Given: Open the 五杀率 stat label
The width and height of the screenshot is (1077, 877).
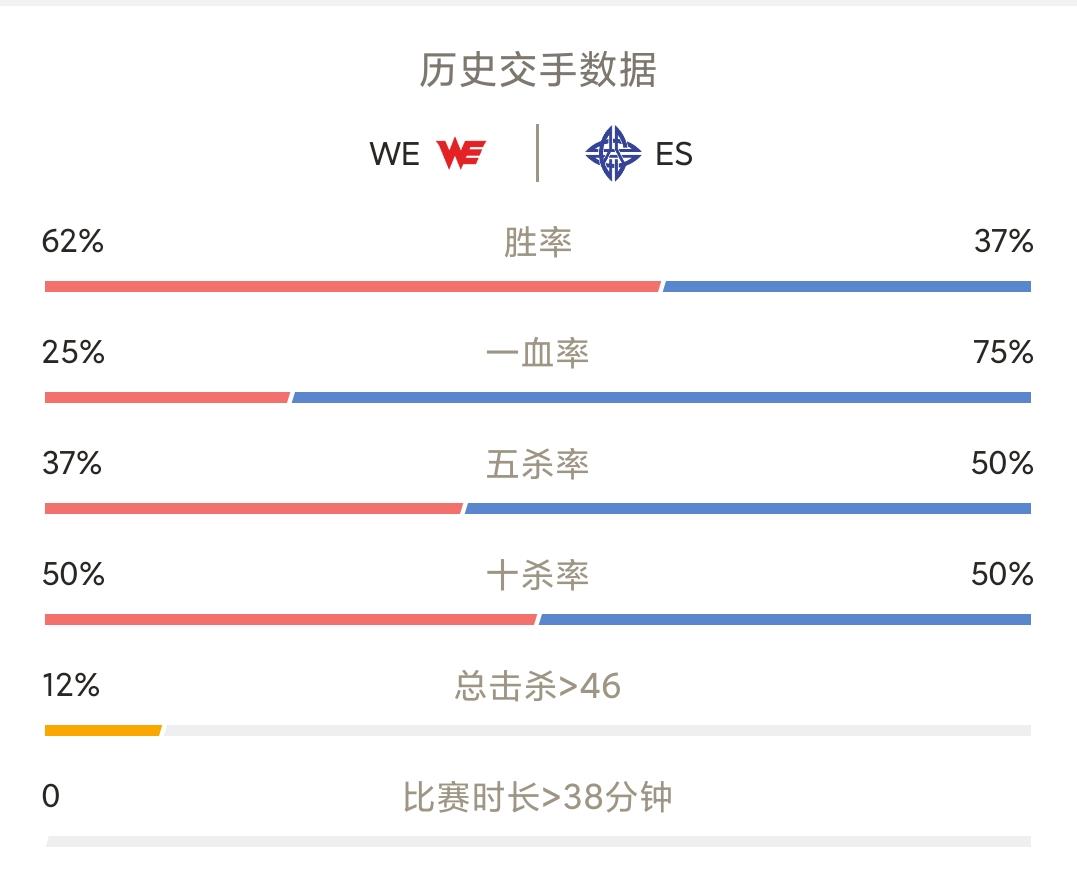Looking at the screenshot, I should [x=538, y=464].
